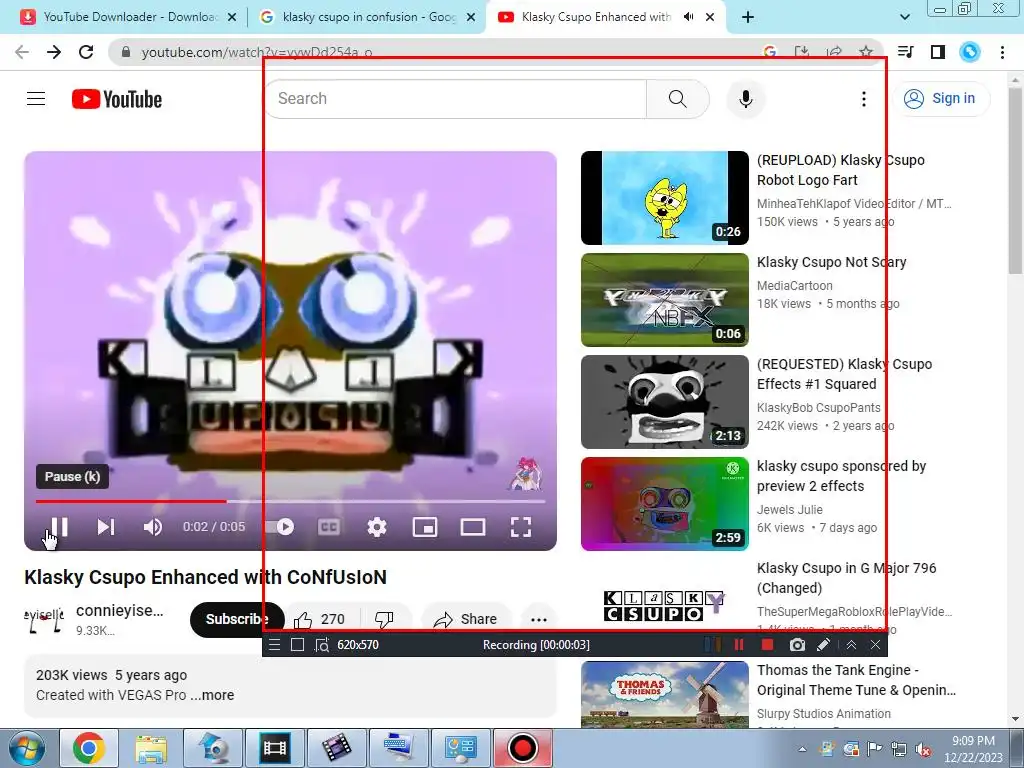Switch to the YouTube Downloader tab
1024x768 pixels.
click(x=129, y=17)
